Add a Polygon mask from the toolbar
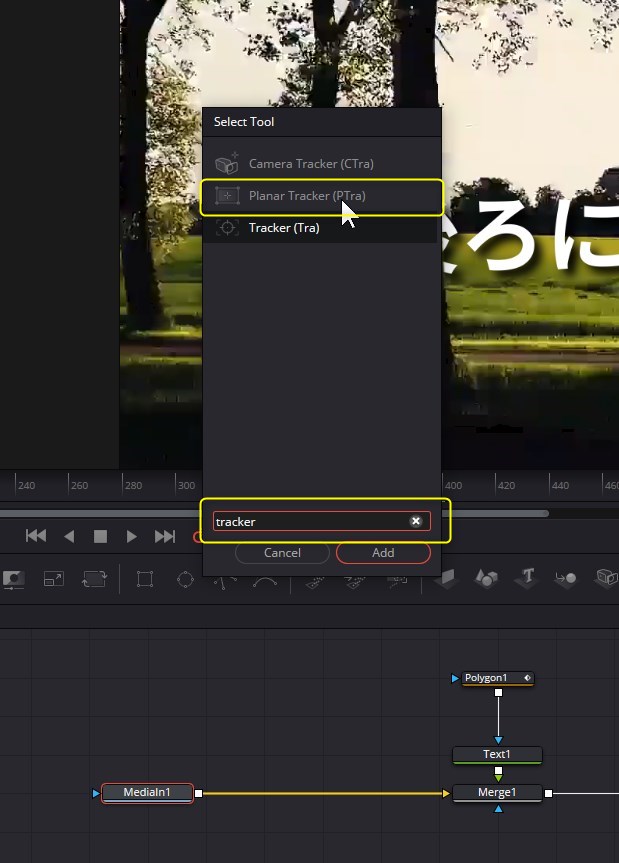Viewport: 619px width, 863px height. click(x=225, y=581)
